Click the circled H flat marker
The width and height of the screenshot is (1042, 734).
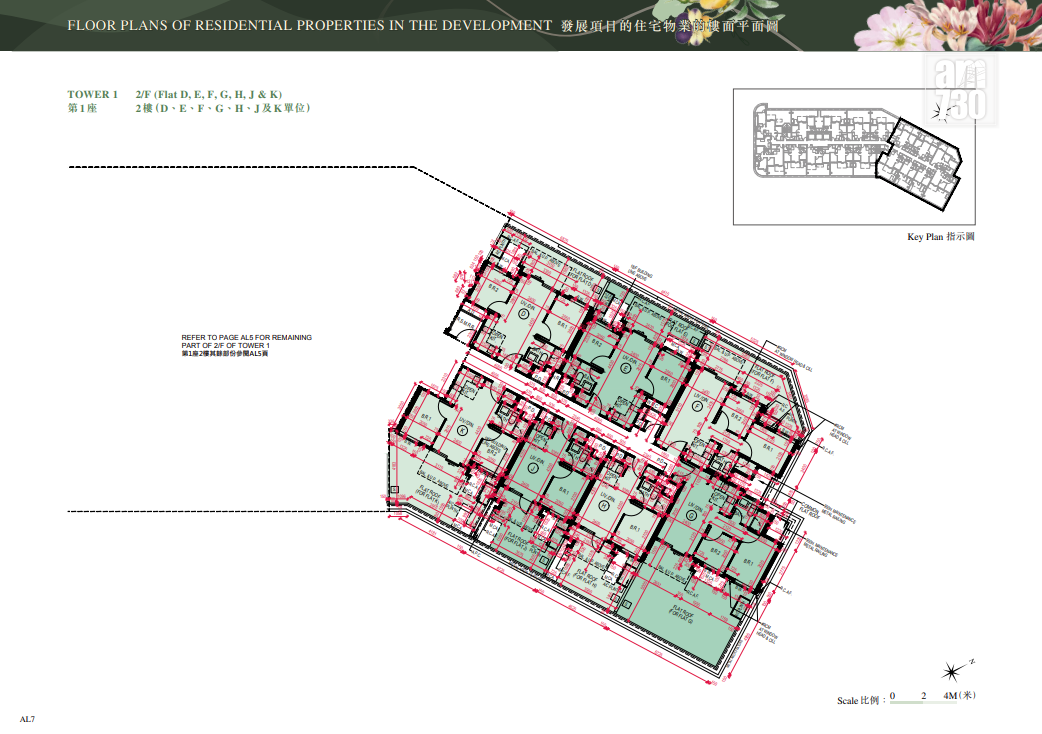(x=604, y=505)
